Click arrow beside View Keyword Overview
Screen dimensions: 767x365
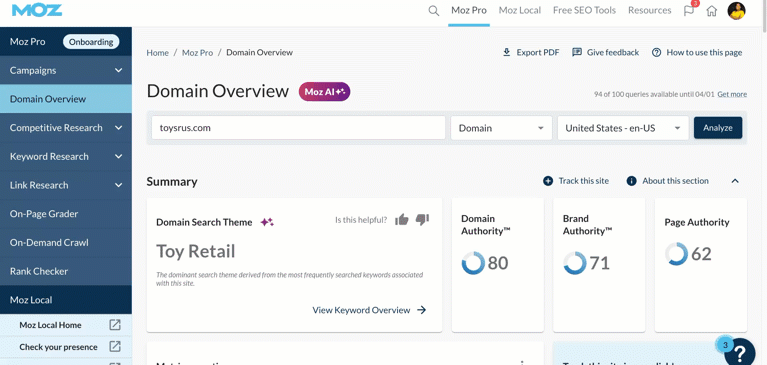pos(422,310)
